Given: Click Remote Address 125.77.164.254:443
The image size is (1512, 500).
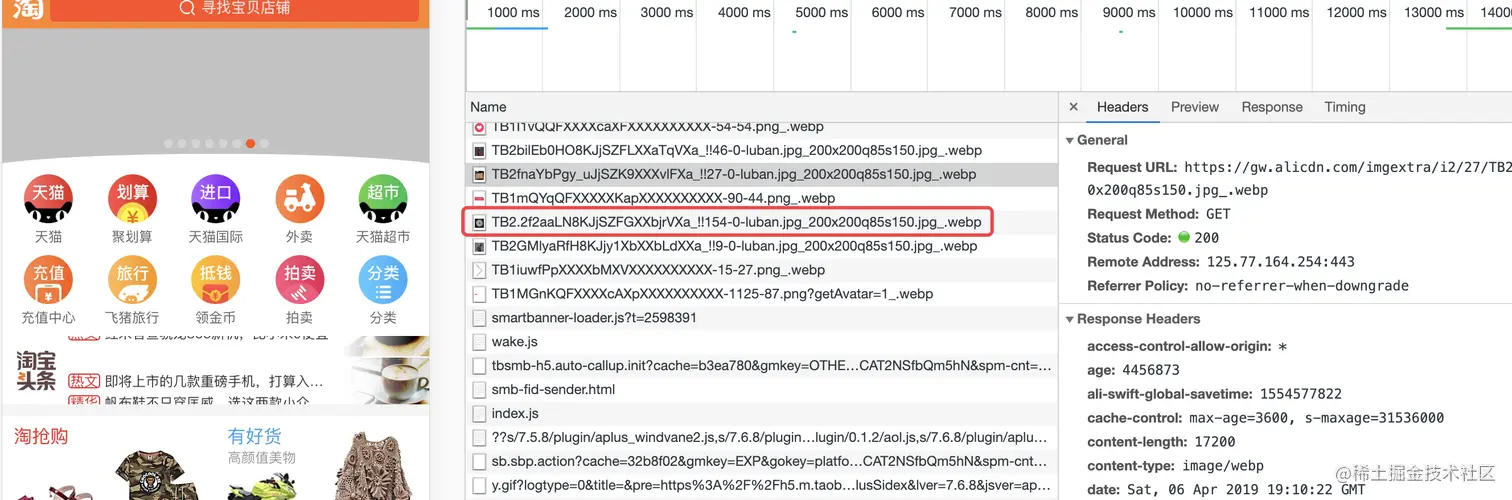Looking at the screenshot, I should coord(1280,262).
